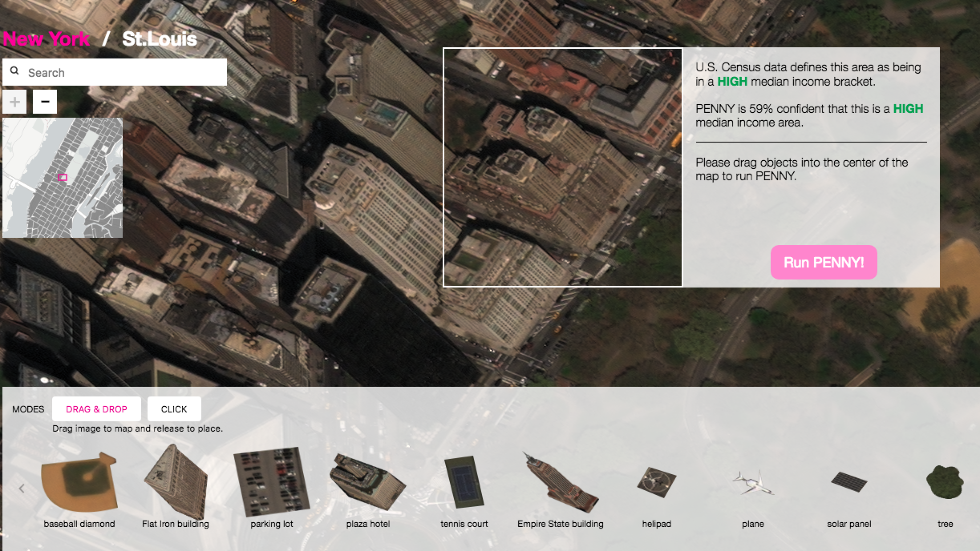
Task: Click the Manhattan minimap
Action: point(62,178)
